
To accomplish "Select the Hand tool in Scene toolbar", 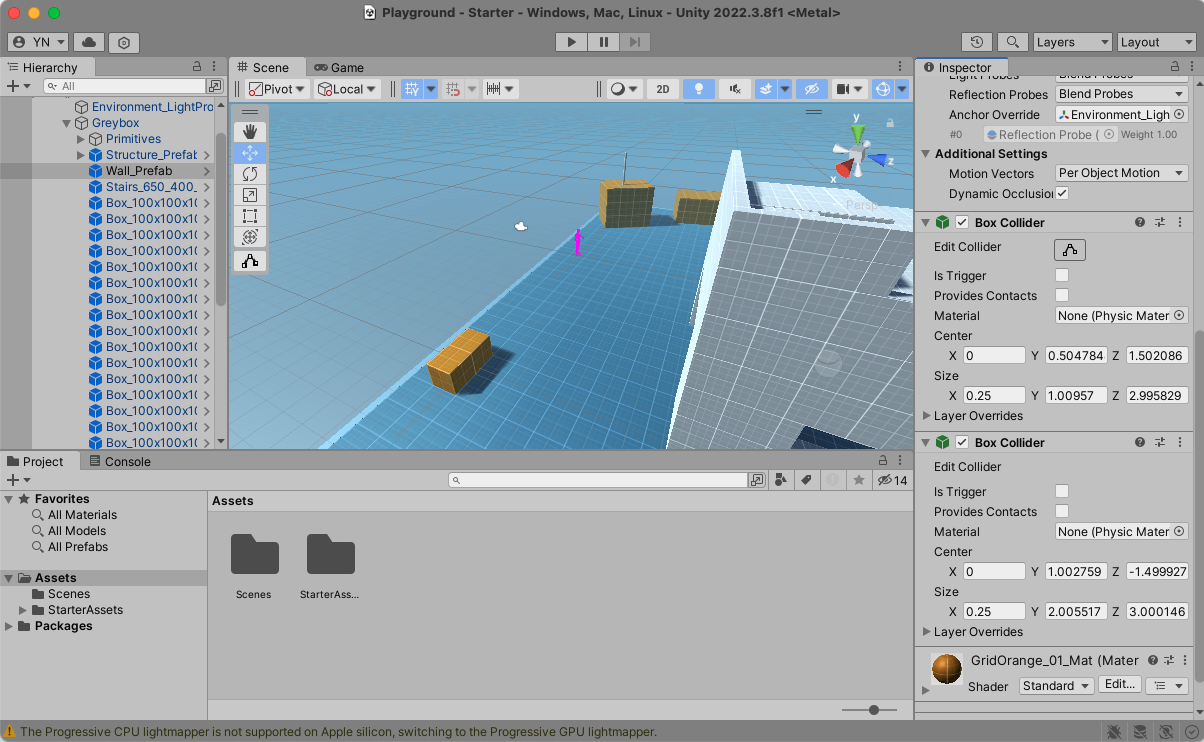I will click(250, 132).
